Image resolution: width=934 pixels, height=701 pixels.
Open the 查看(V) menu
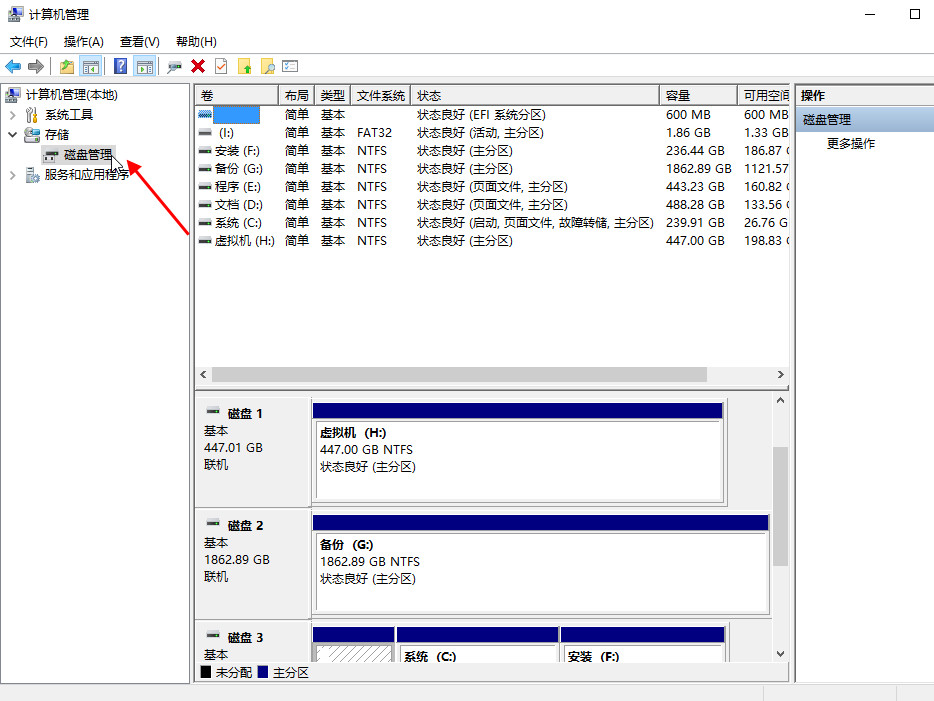tap(139, 41)
